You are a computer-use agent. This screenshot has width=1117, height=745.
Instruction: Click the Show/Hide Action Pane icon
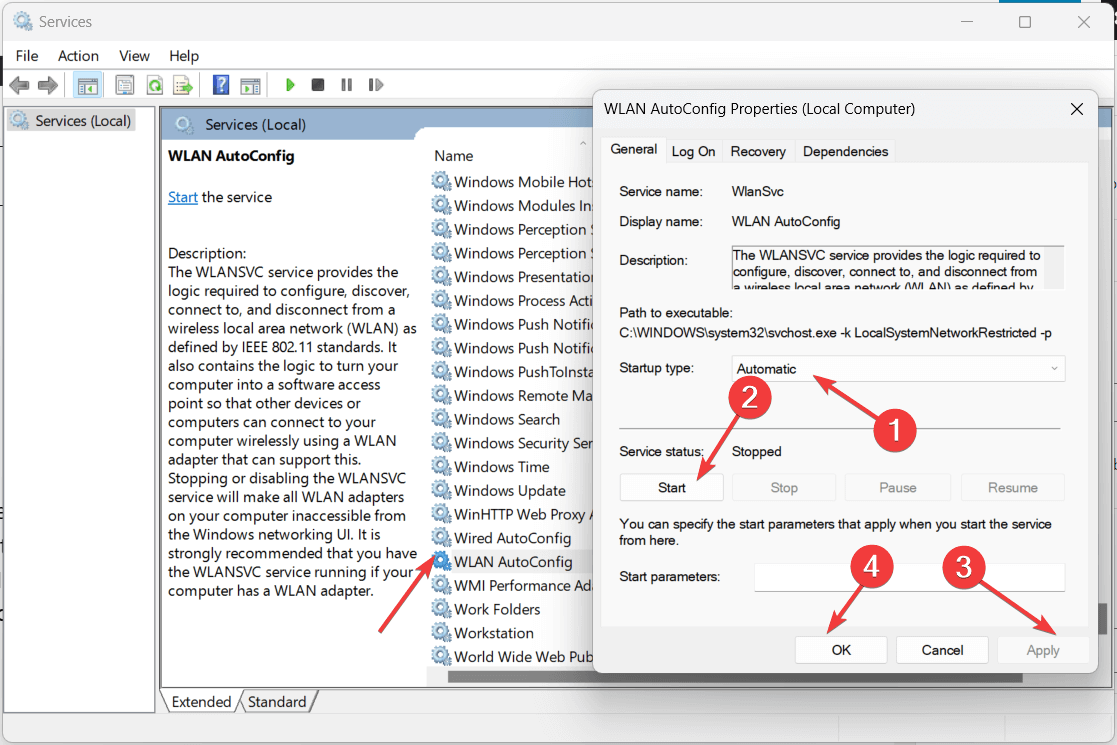pyautogui.click(x=250, y=85)
